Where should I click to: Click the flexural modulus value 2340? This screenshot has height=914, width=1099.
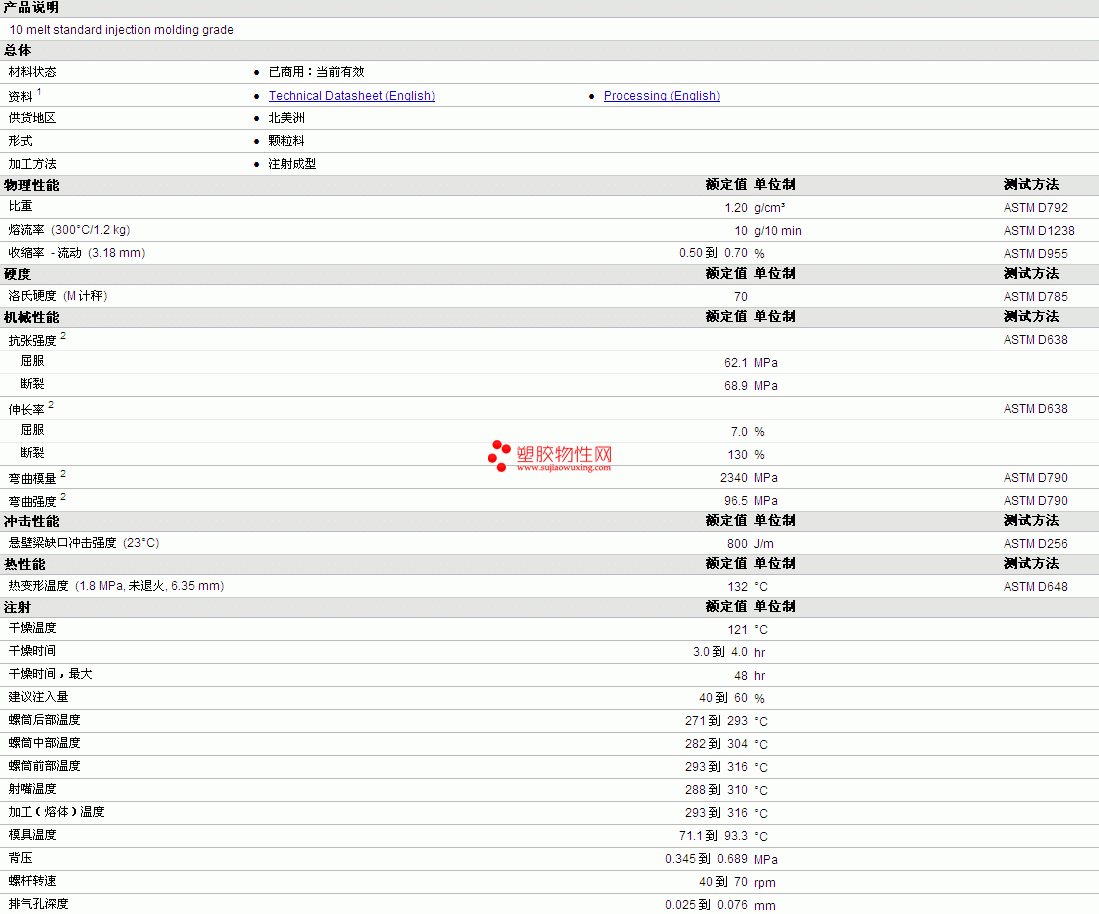tap(734, 477)
